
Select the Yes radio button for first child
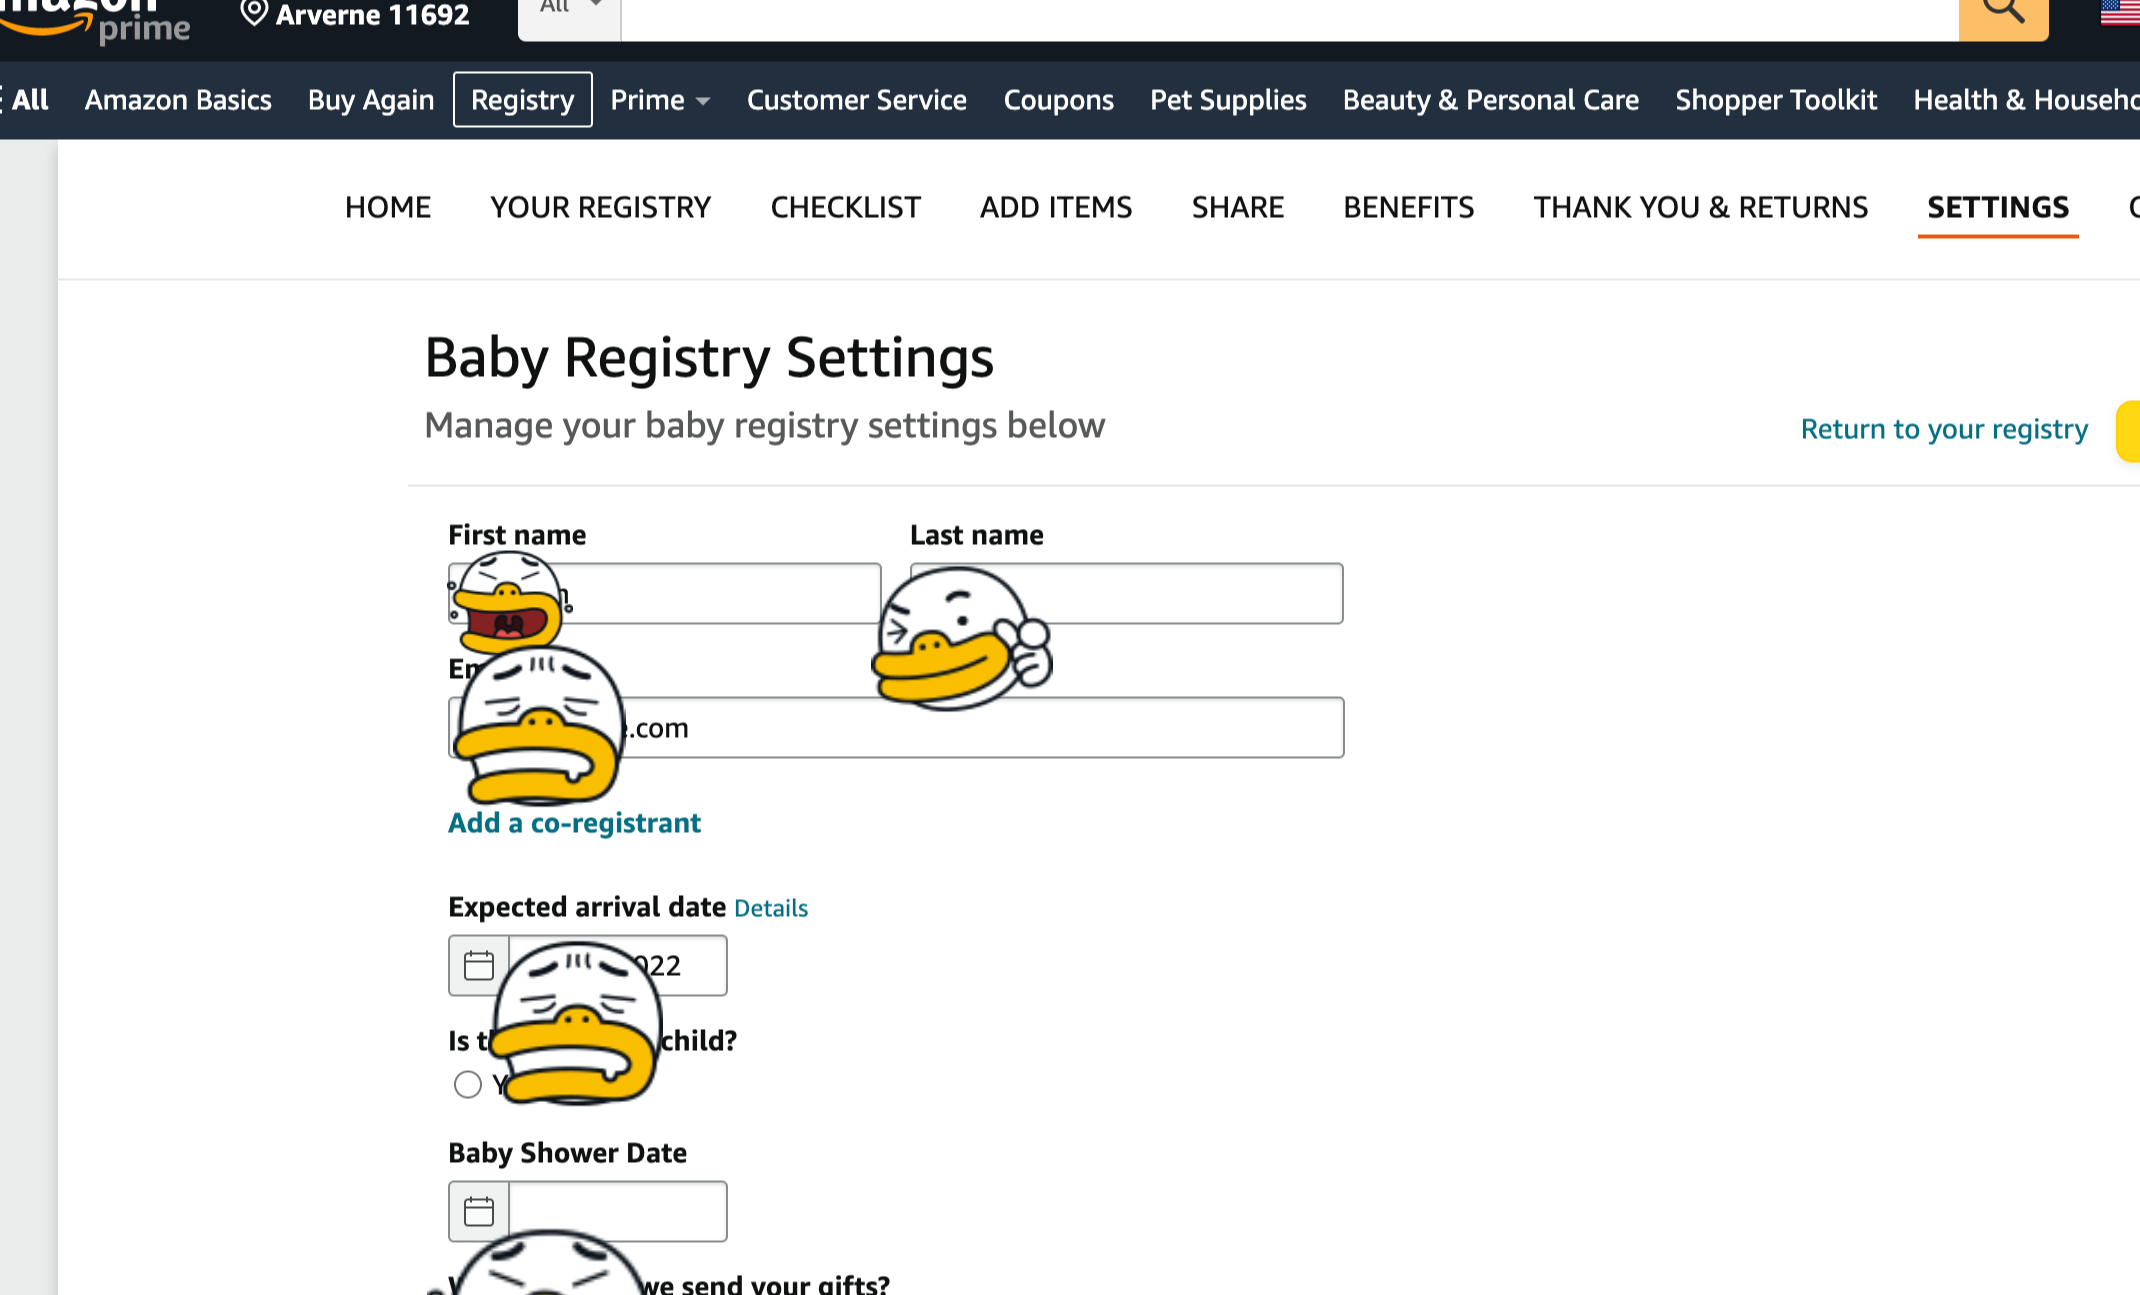(x=467, y=1084)
